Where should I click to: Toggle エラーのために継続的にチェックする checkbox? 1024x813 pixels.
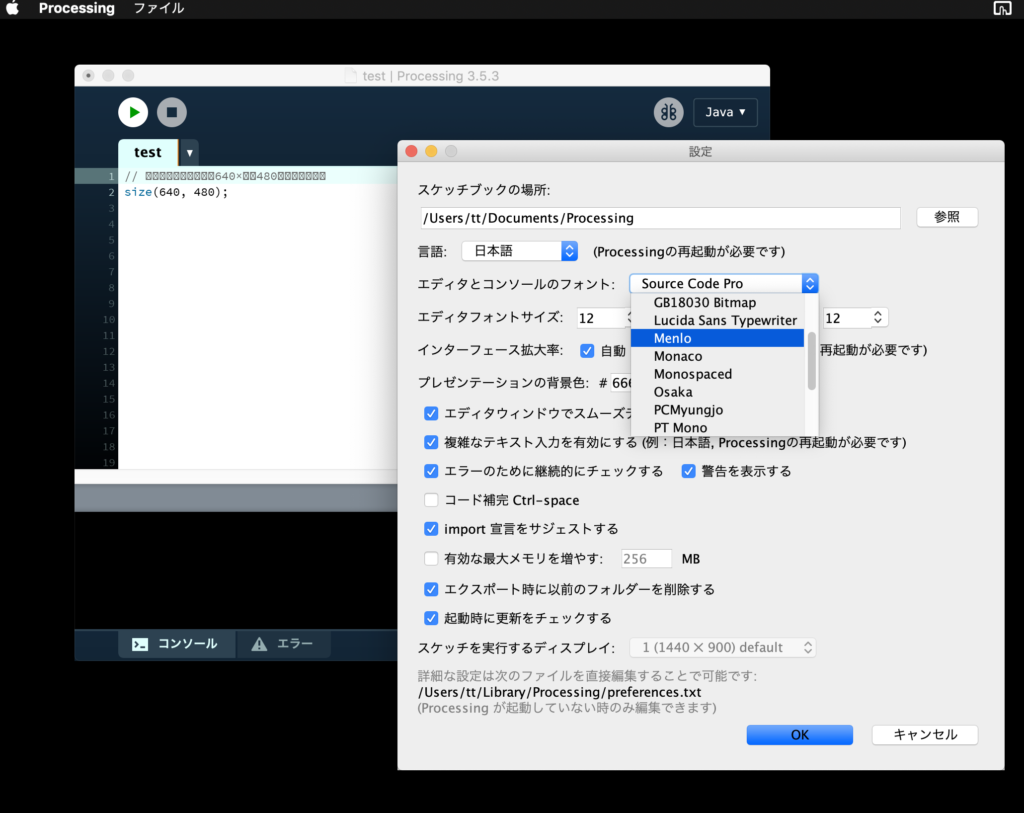click(431, 471)
